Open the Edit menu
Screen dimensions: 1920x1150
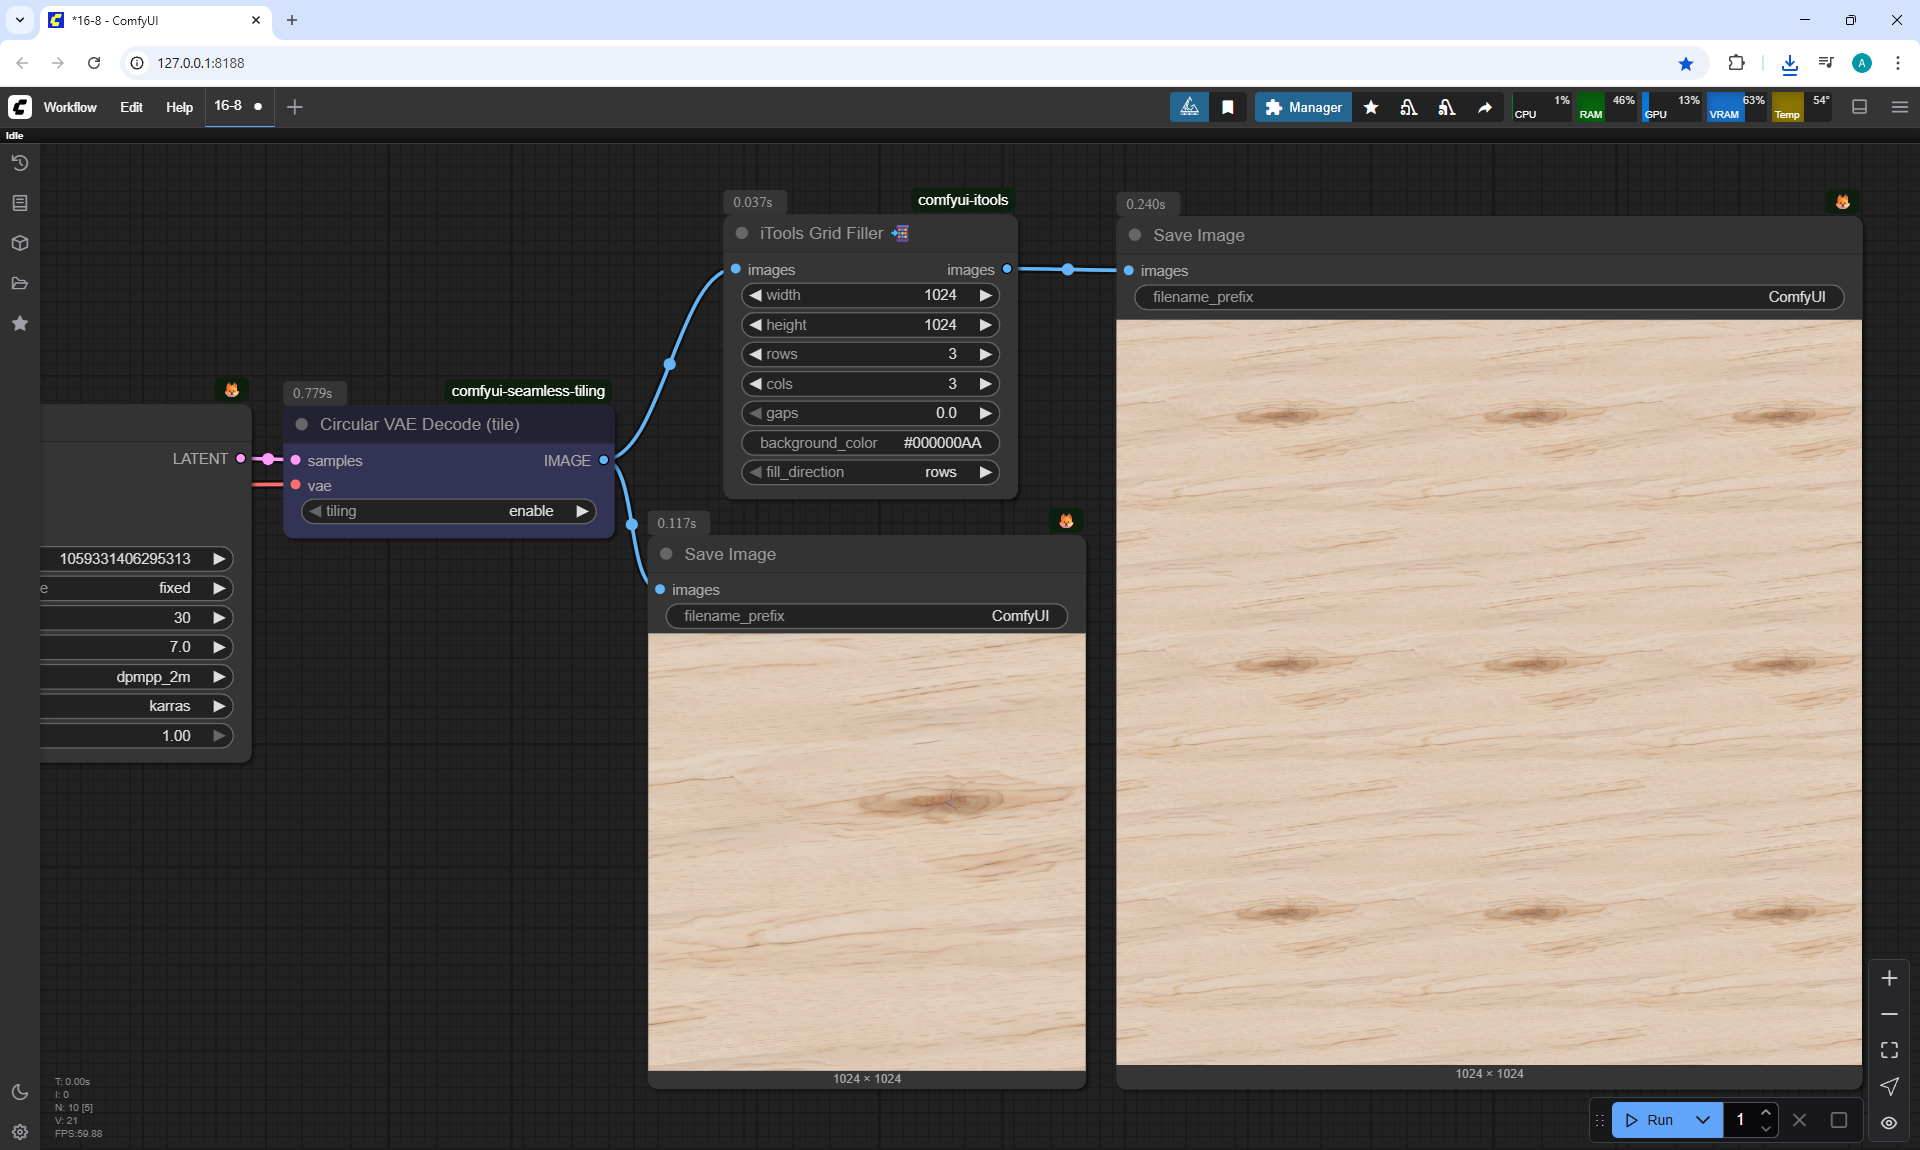click(131, 107)
